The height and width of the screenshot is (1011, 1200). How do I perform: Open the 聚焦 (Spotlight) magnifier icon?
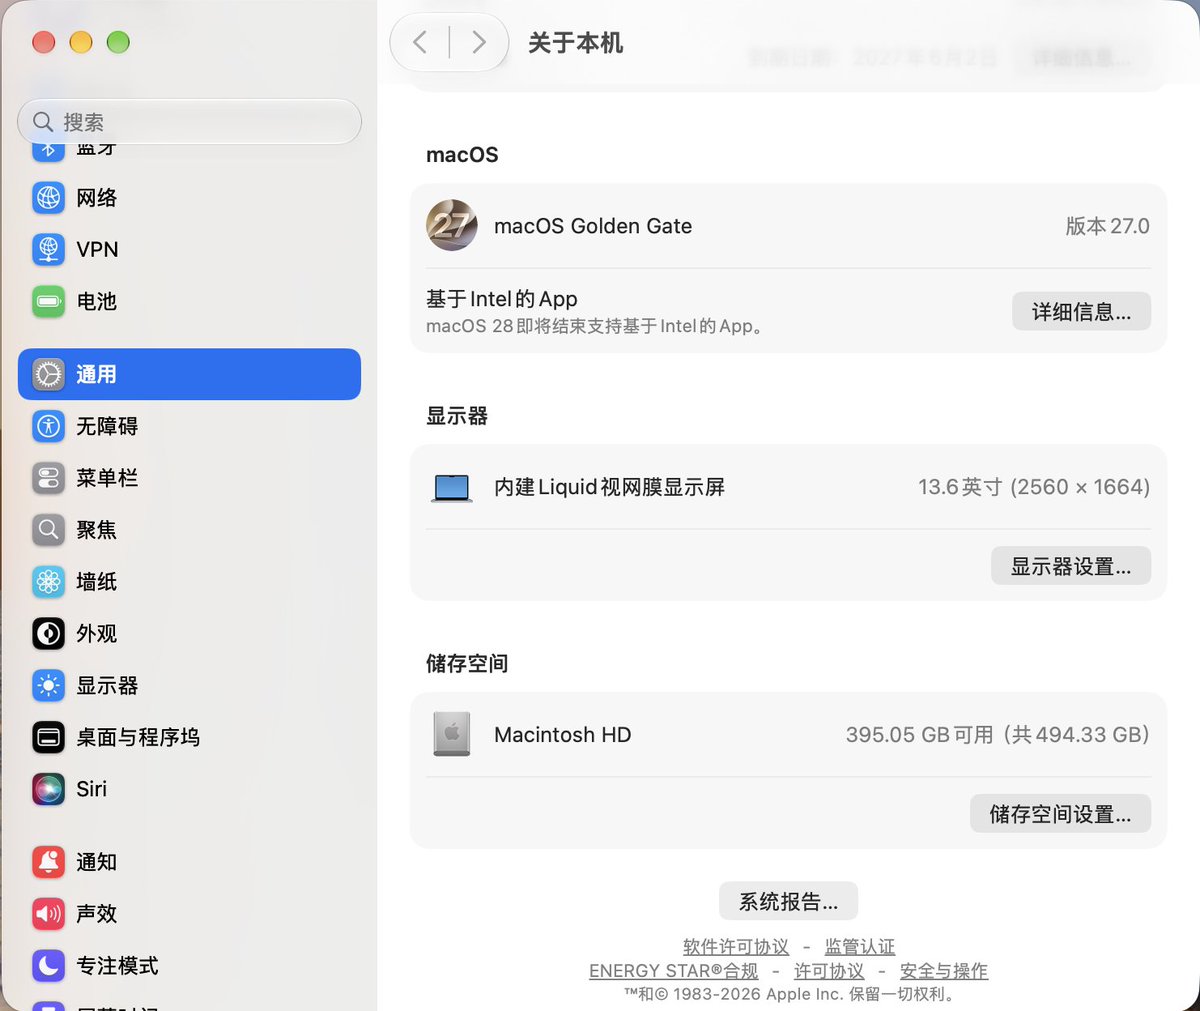coord(48,530)
